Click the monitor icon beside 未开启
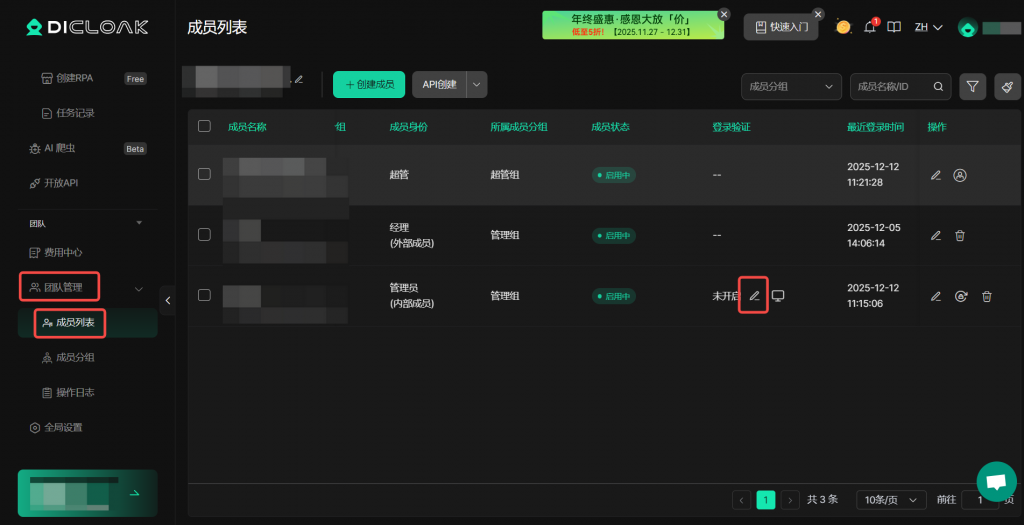1024x525 pixels. 778,296
